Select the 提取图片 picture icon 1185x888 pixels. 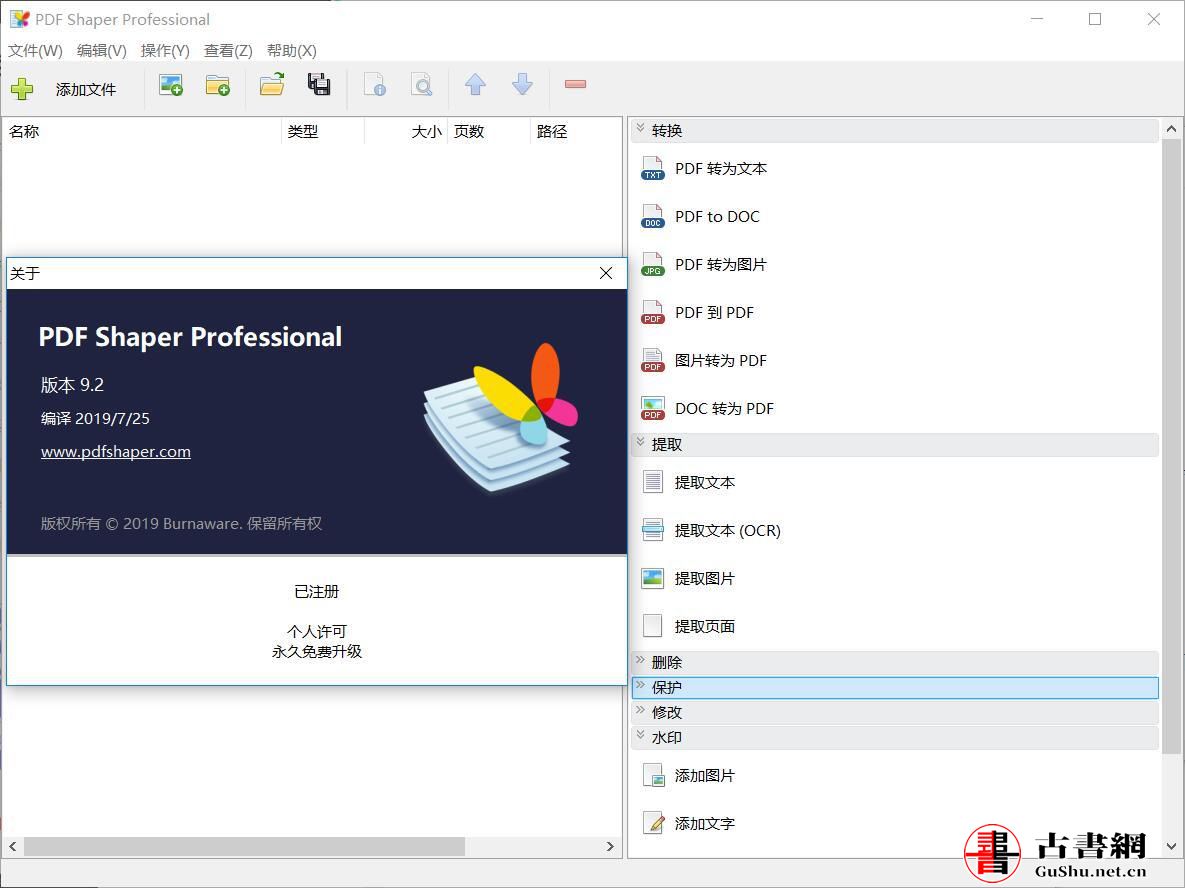(x=652, y=578)
